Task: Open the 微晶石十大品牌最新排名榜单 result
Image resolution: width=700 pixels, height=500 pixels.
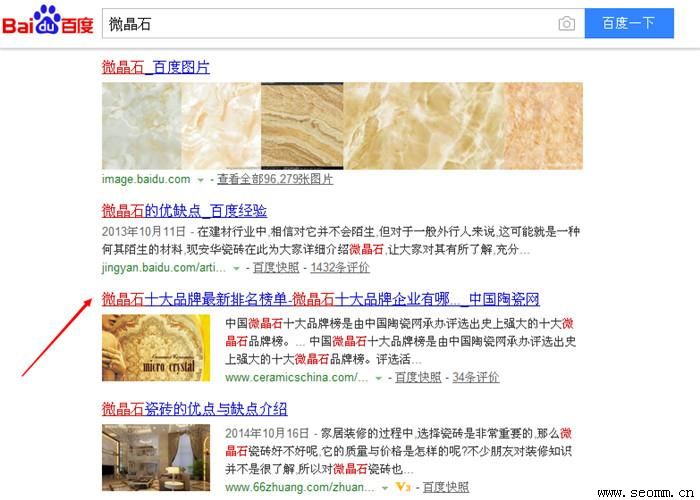Action: 321,299
